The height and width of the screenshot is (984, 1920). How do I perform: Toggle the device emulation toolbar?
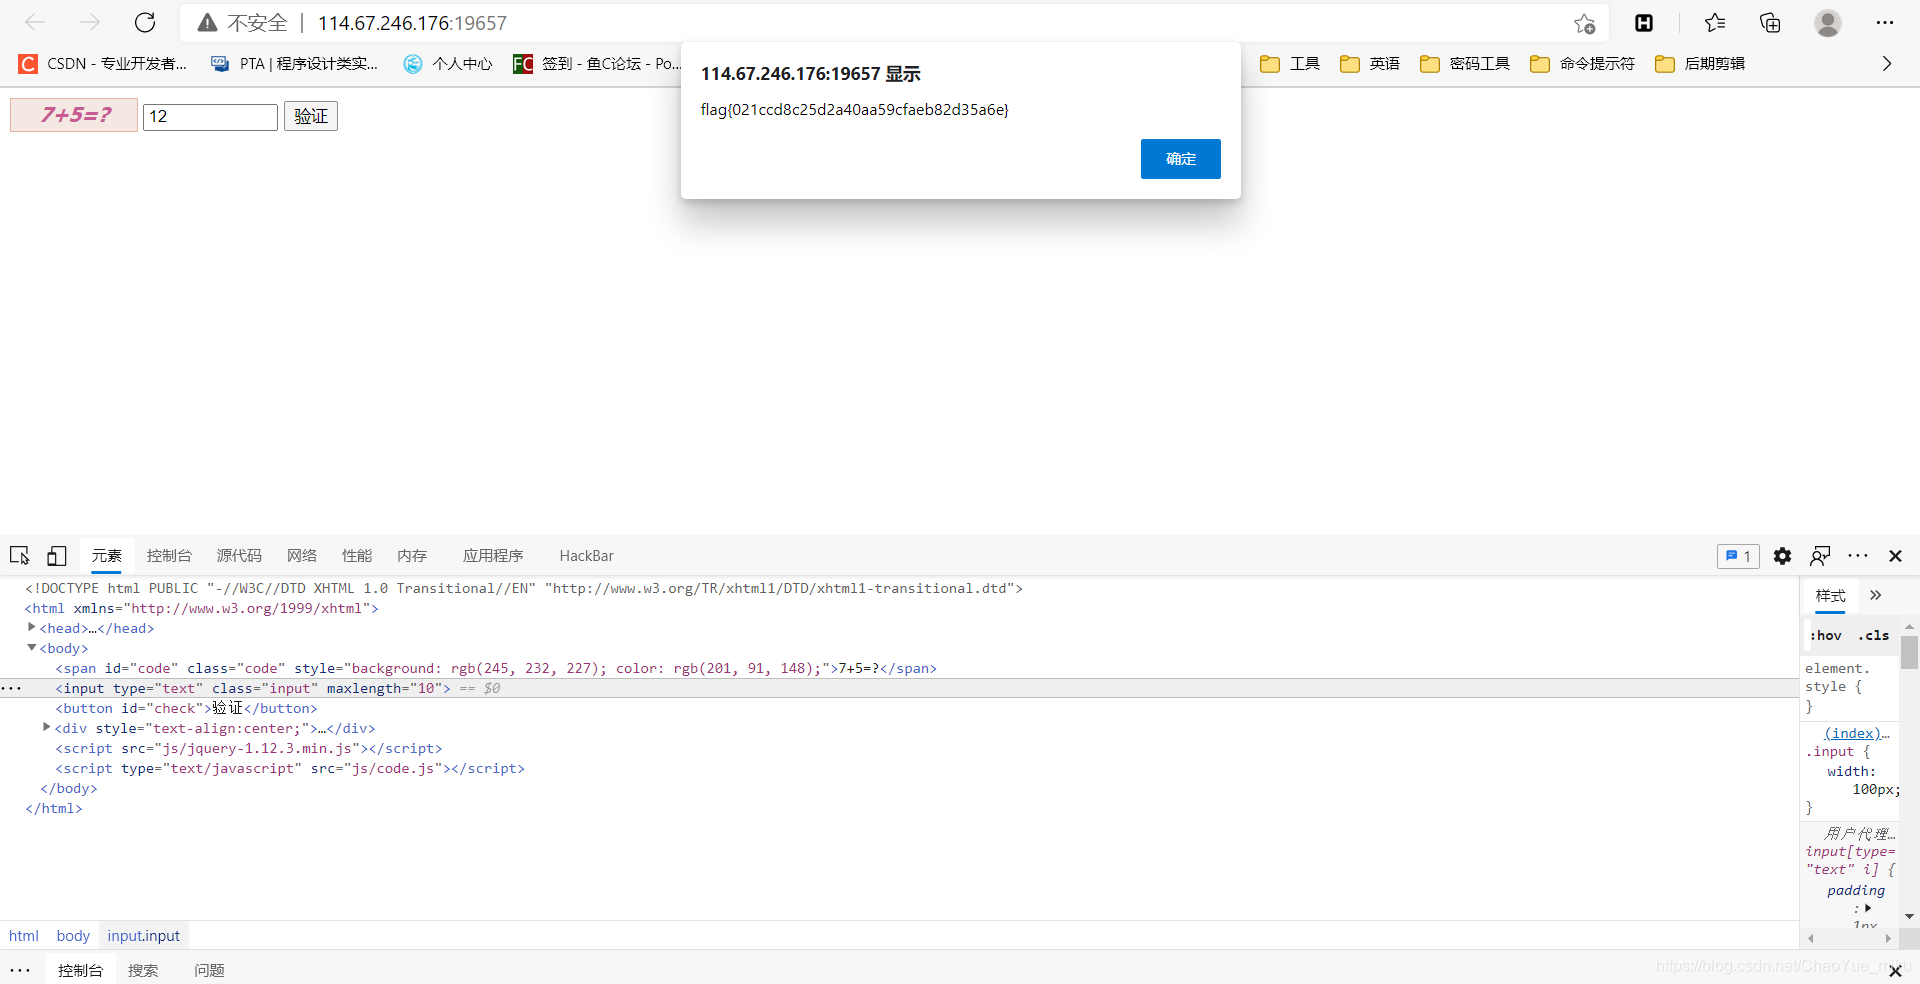click(x=56, y=556)
